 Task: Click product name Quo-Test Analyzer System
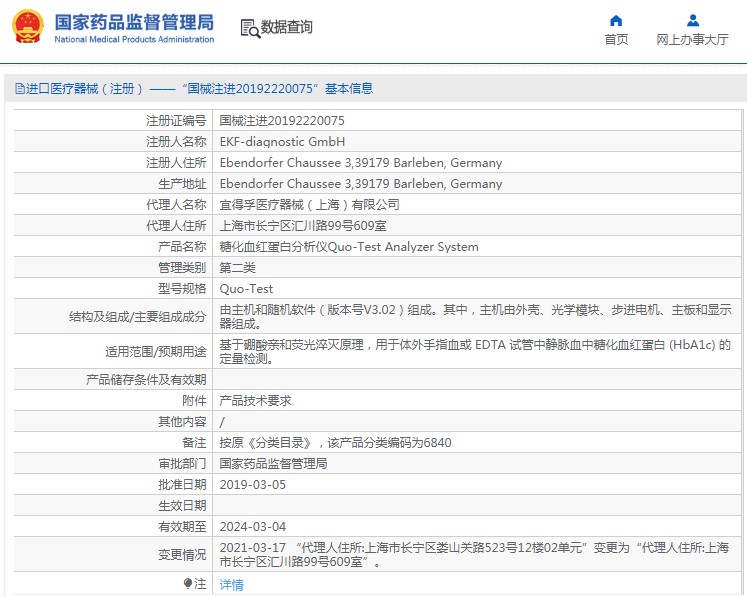349,246
